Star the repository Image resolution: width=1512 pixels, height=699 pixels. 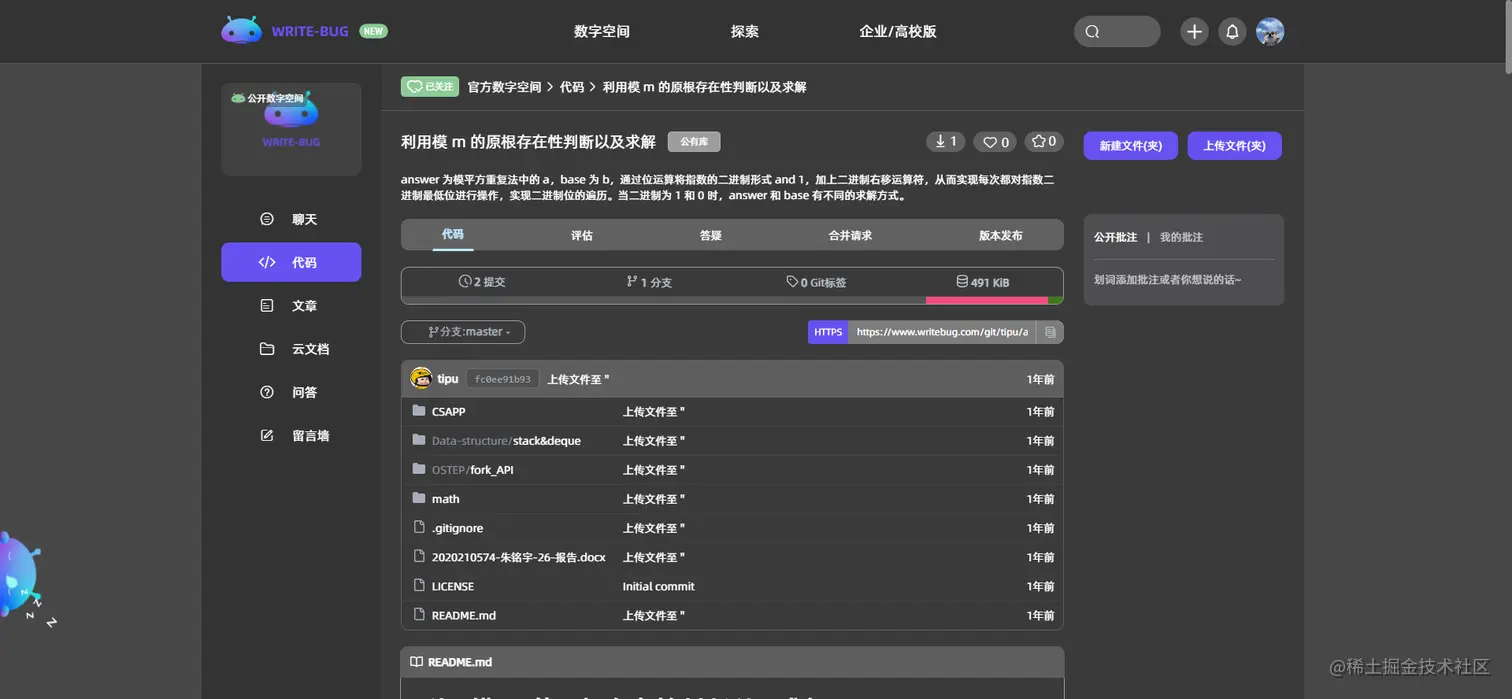[x=1043, y=141]
